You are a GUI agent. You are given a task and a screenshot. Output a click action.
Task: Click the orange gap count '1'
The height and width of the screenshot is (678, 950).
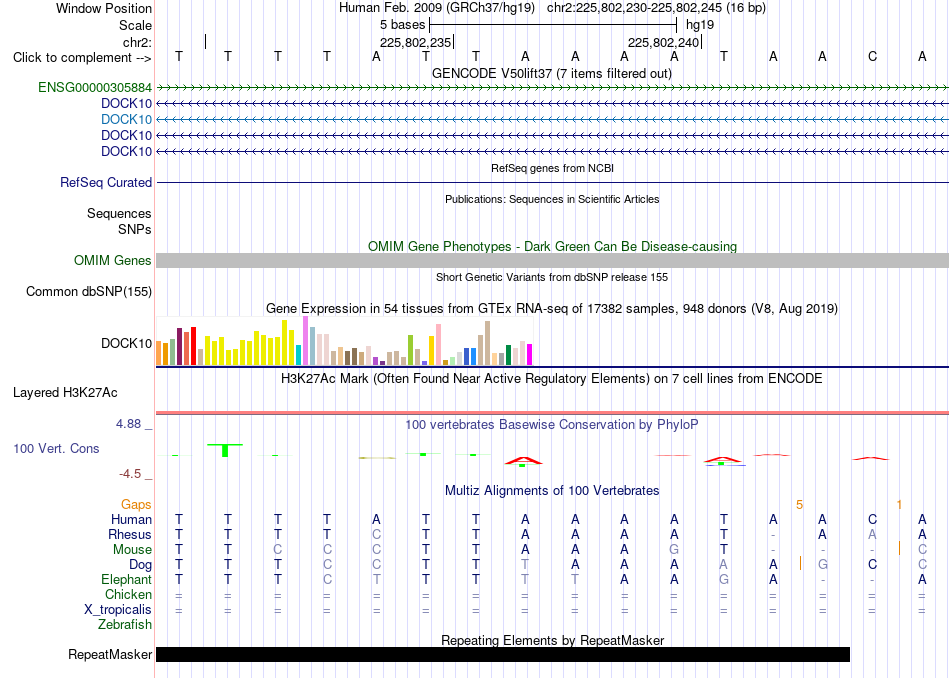(900, 505)
